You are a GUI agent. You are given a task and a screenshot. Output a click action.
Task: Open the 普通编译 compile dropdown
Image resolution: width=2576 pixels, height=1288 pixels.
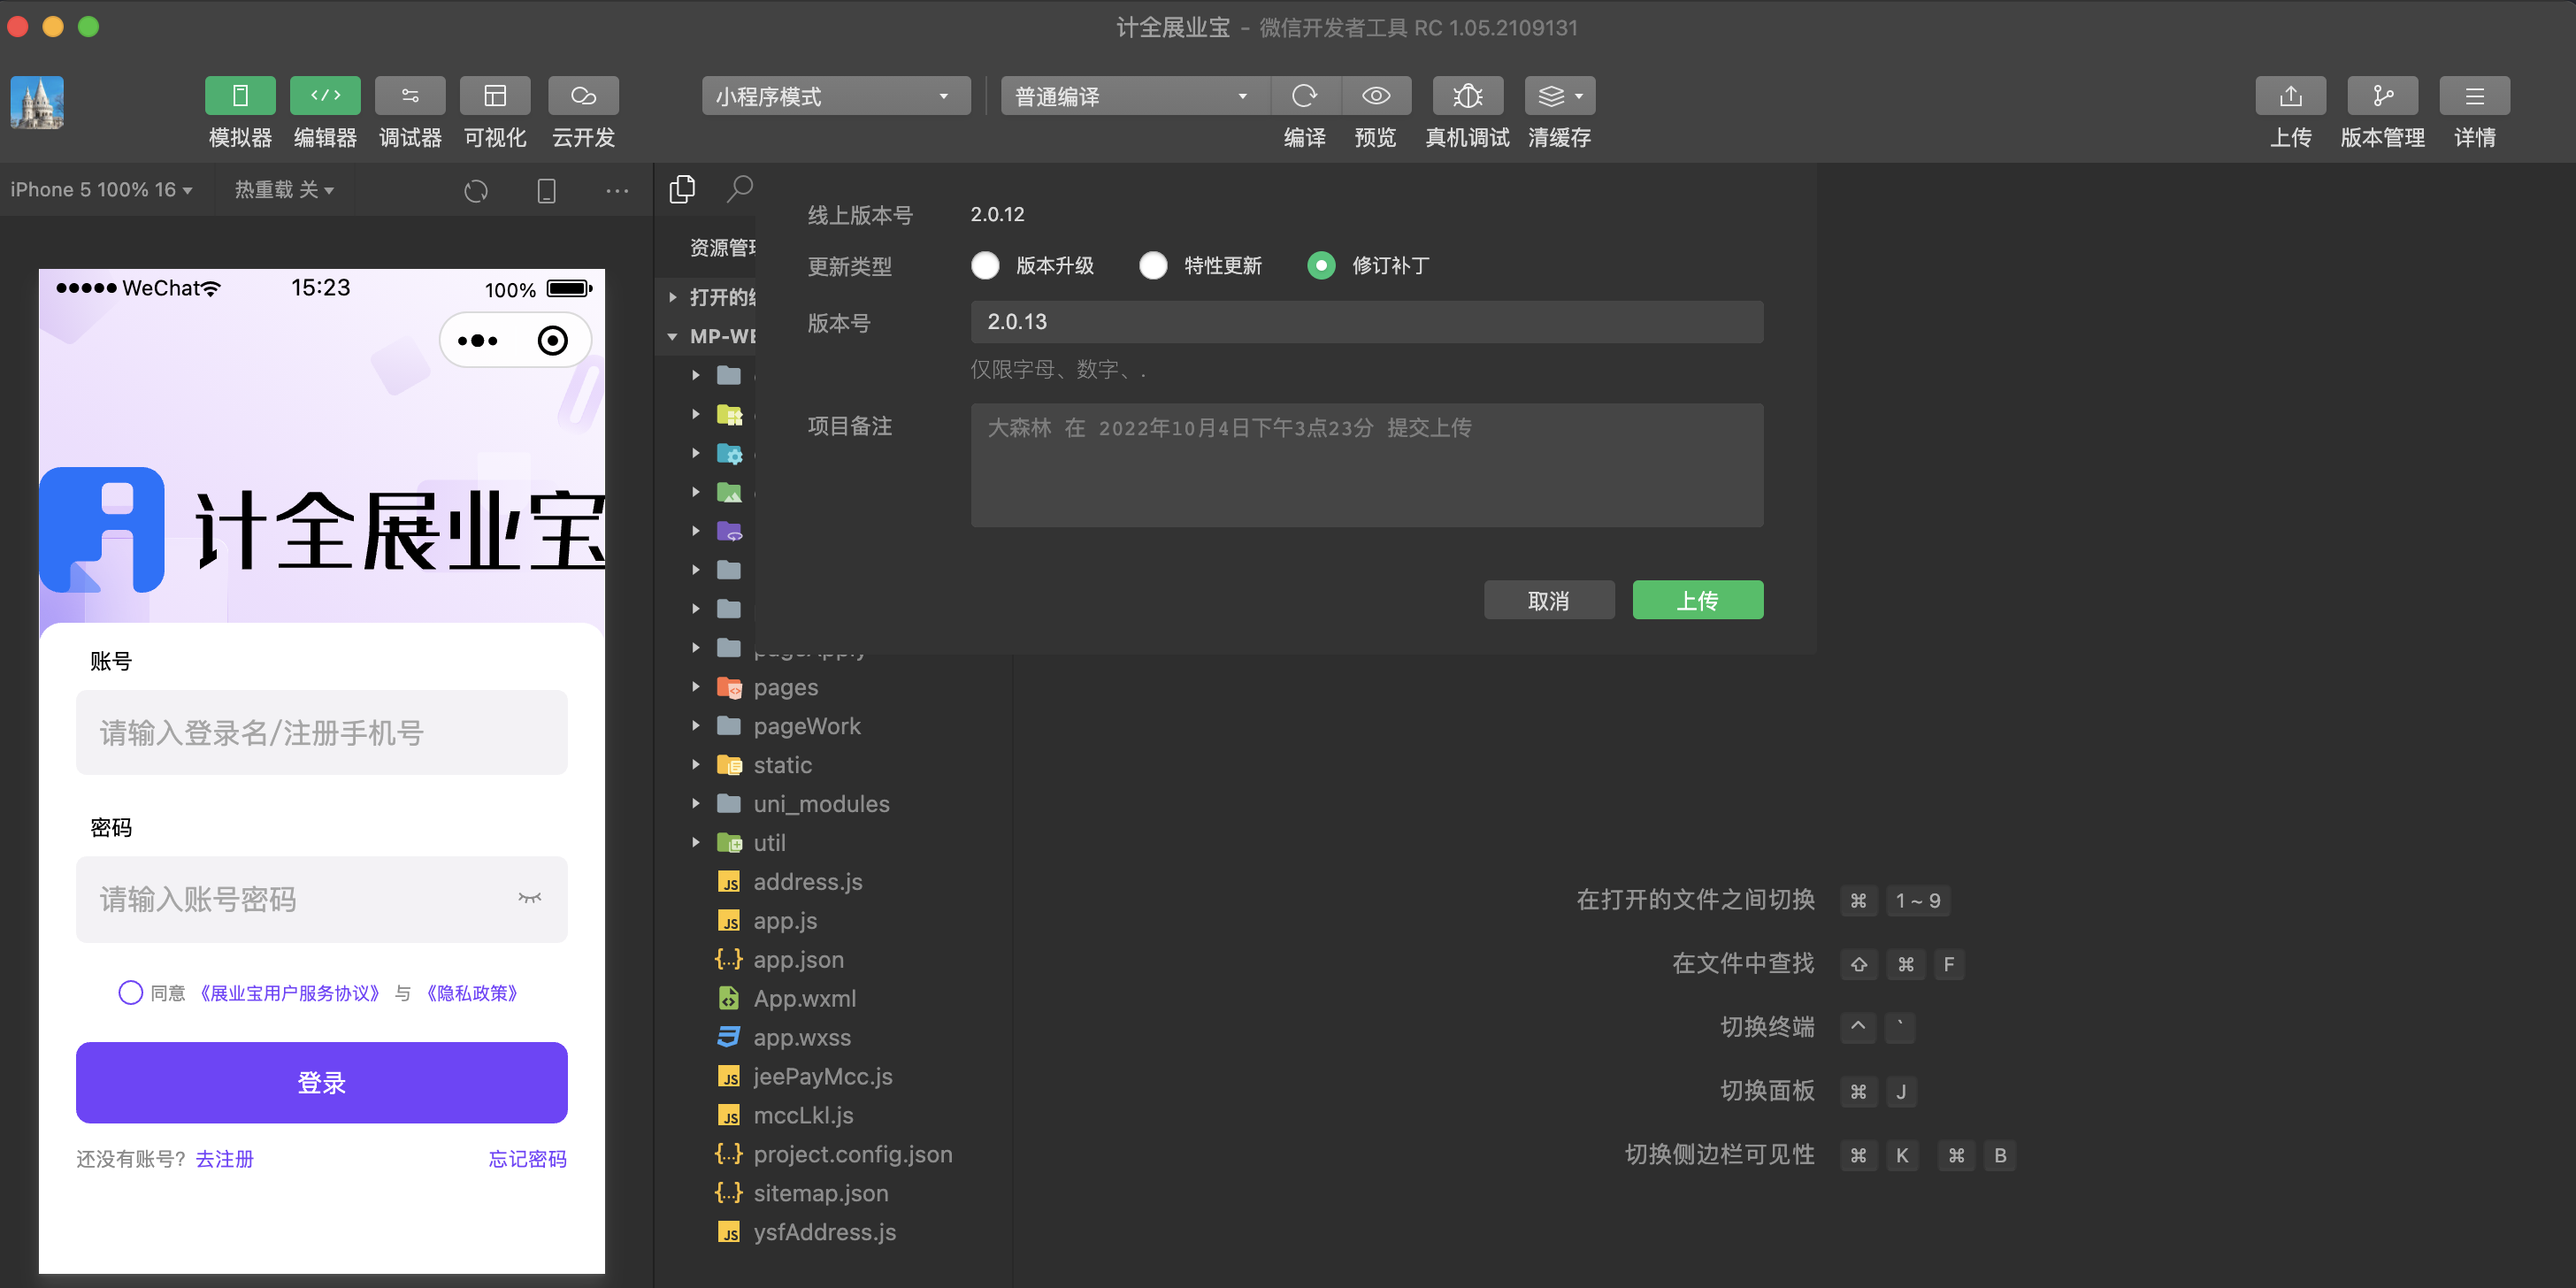tap(1134, 96)
